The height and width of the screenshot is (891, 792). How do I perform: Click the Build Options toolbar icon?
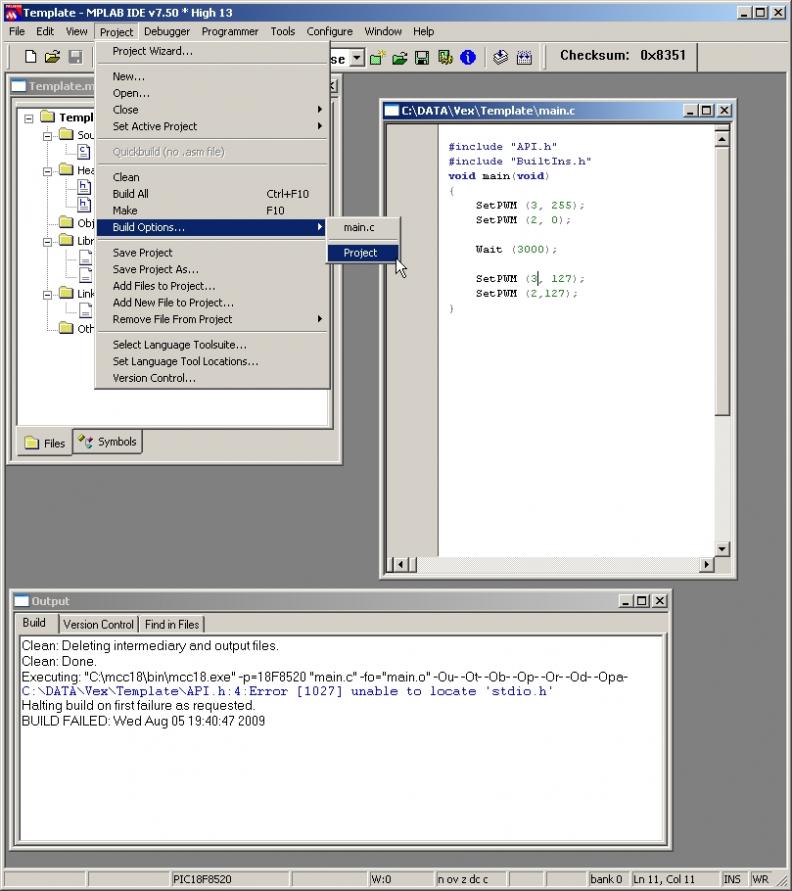pos(445,57)
